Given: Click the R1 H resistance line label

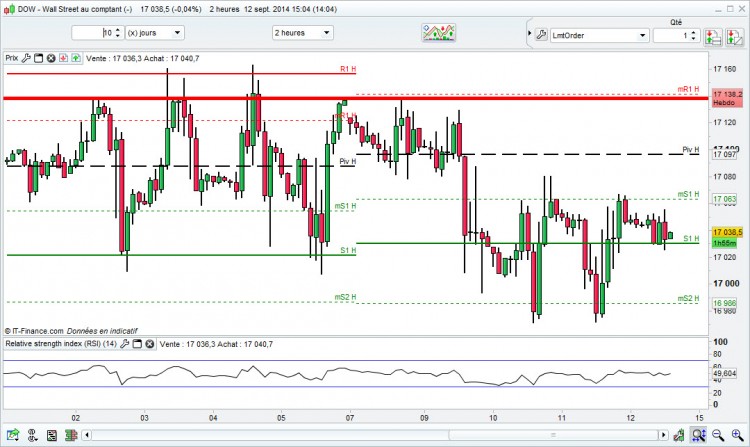Looking at the screenshot, I should tap(348, 69).
